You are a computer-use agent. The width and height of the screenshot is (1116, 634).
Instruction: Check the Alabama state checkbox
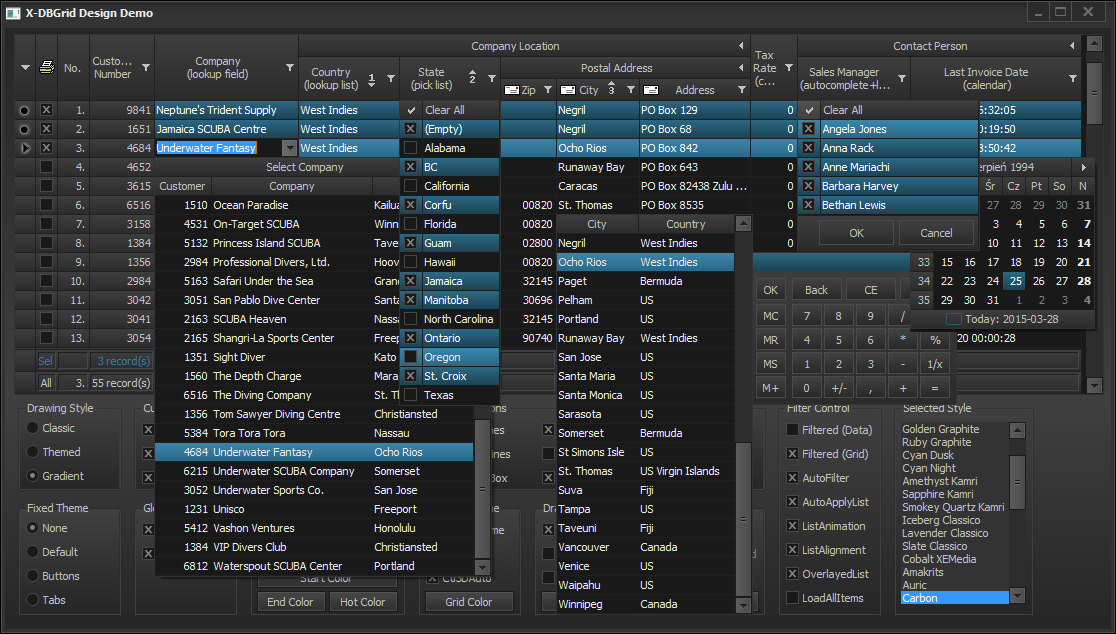point(410,148)
